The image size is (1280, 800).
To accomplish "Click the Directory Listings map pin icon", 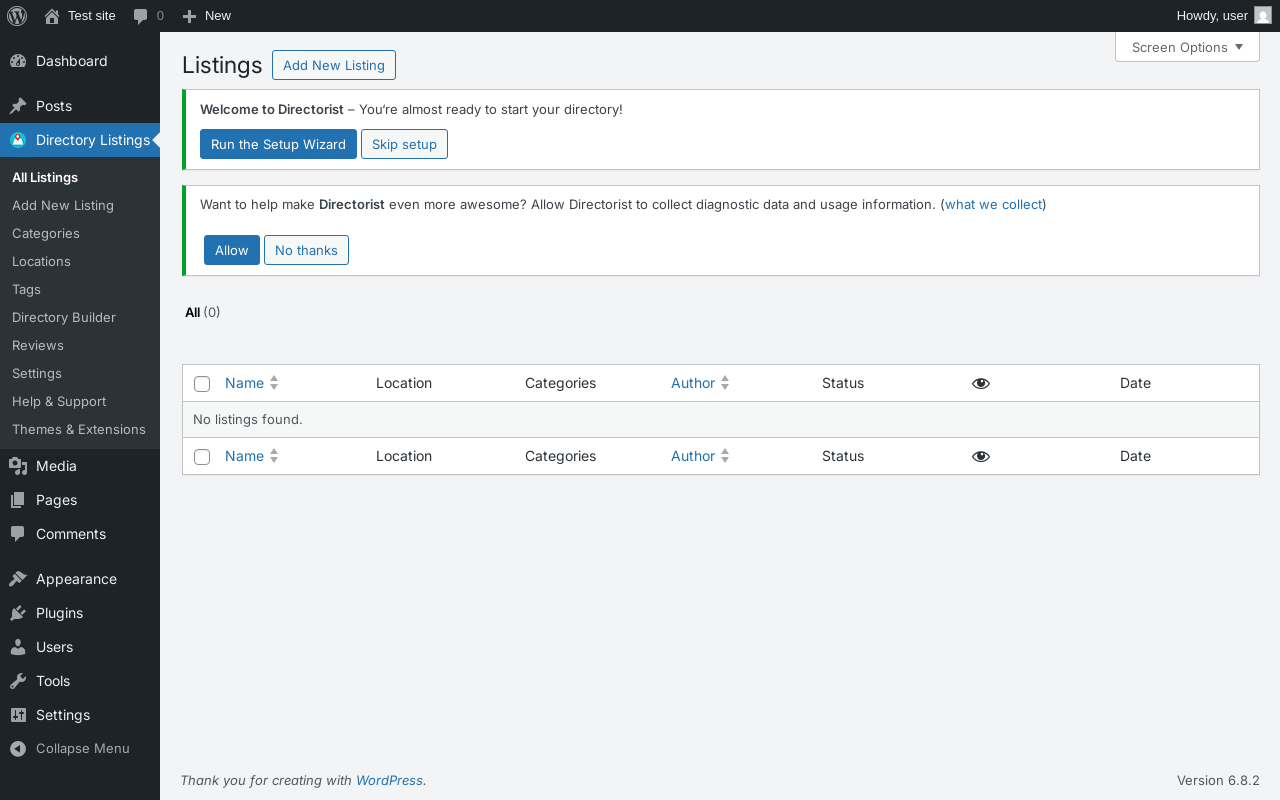I will click(18, 140).
